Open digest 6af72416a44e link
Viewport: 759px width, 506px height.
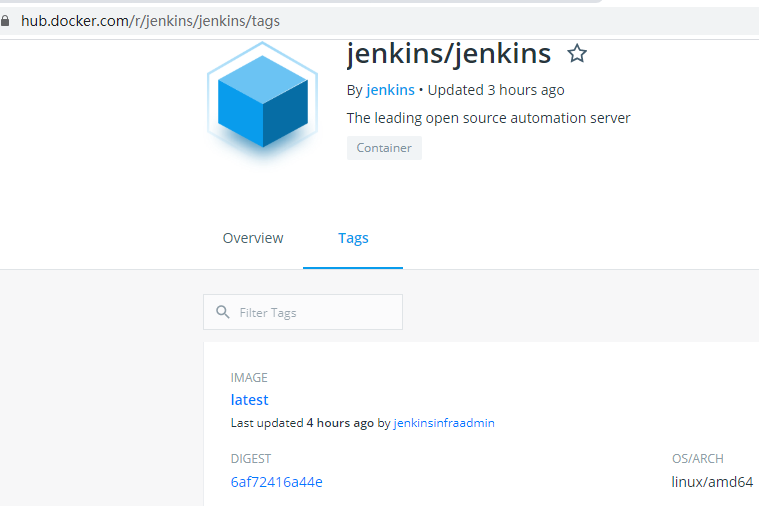point(276,482)
